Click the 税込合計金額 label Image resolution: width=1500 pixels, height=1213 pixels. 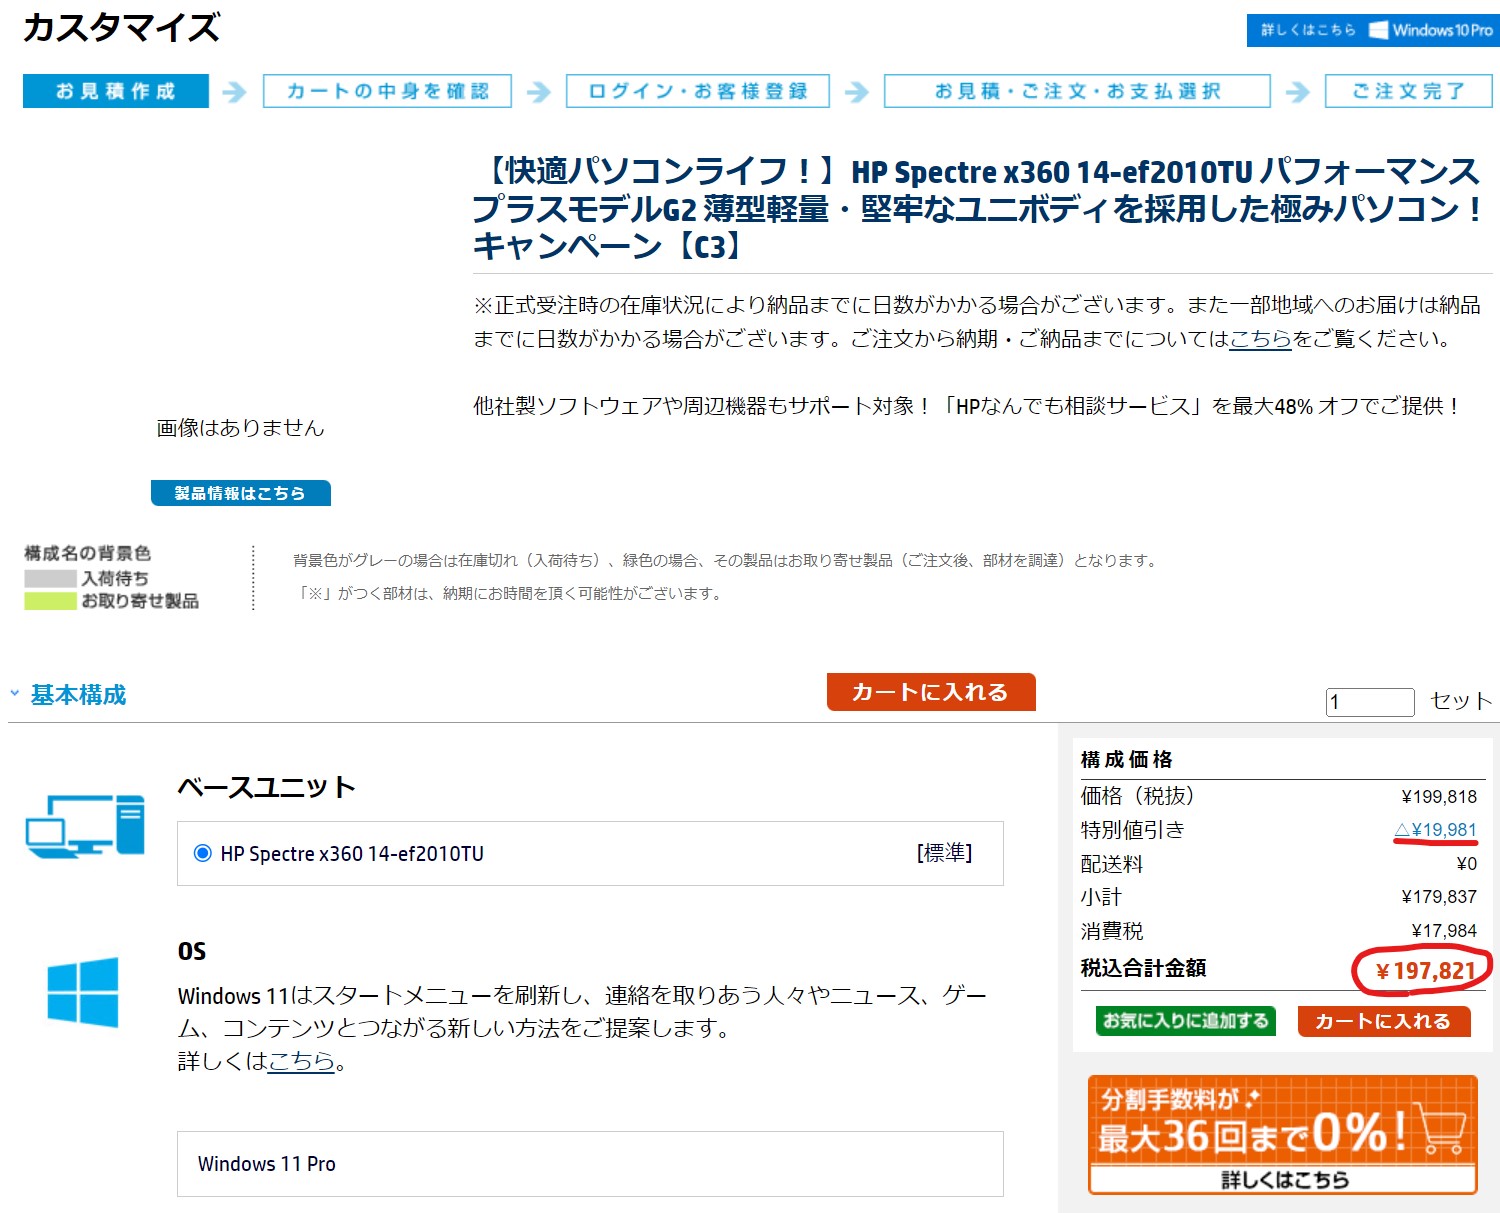point(1143,968)
